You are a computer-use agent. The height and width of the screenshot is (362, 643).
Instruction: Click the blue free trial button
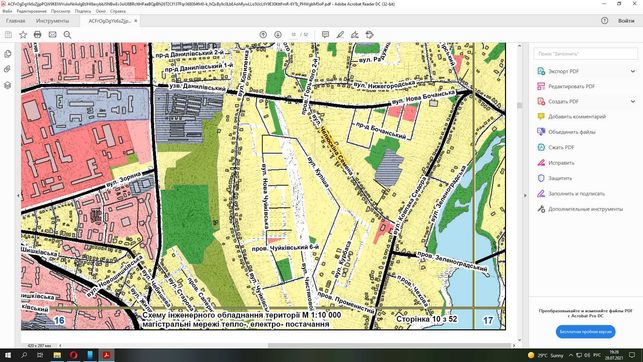pyautogui.click(x=586, y=332)
